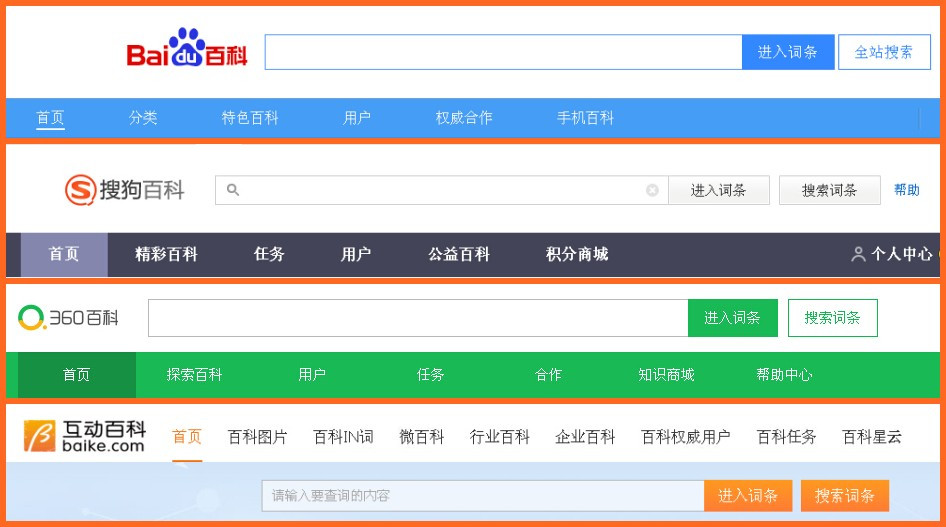Open 百科权威用户 on Hudong Baike
Image resolution: width=946 pixels, height=527 pixels.
click(686, 437)
